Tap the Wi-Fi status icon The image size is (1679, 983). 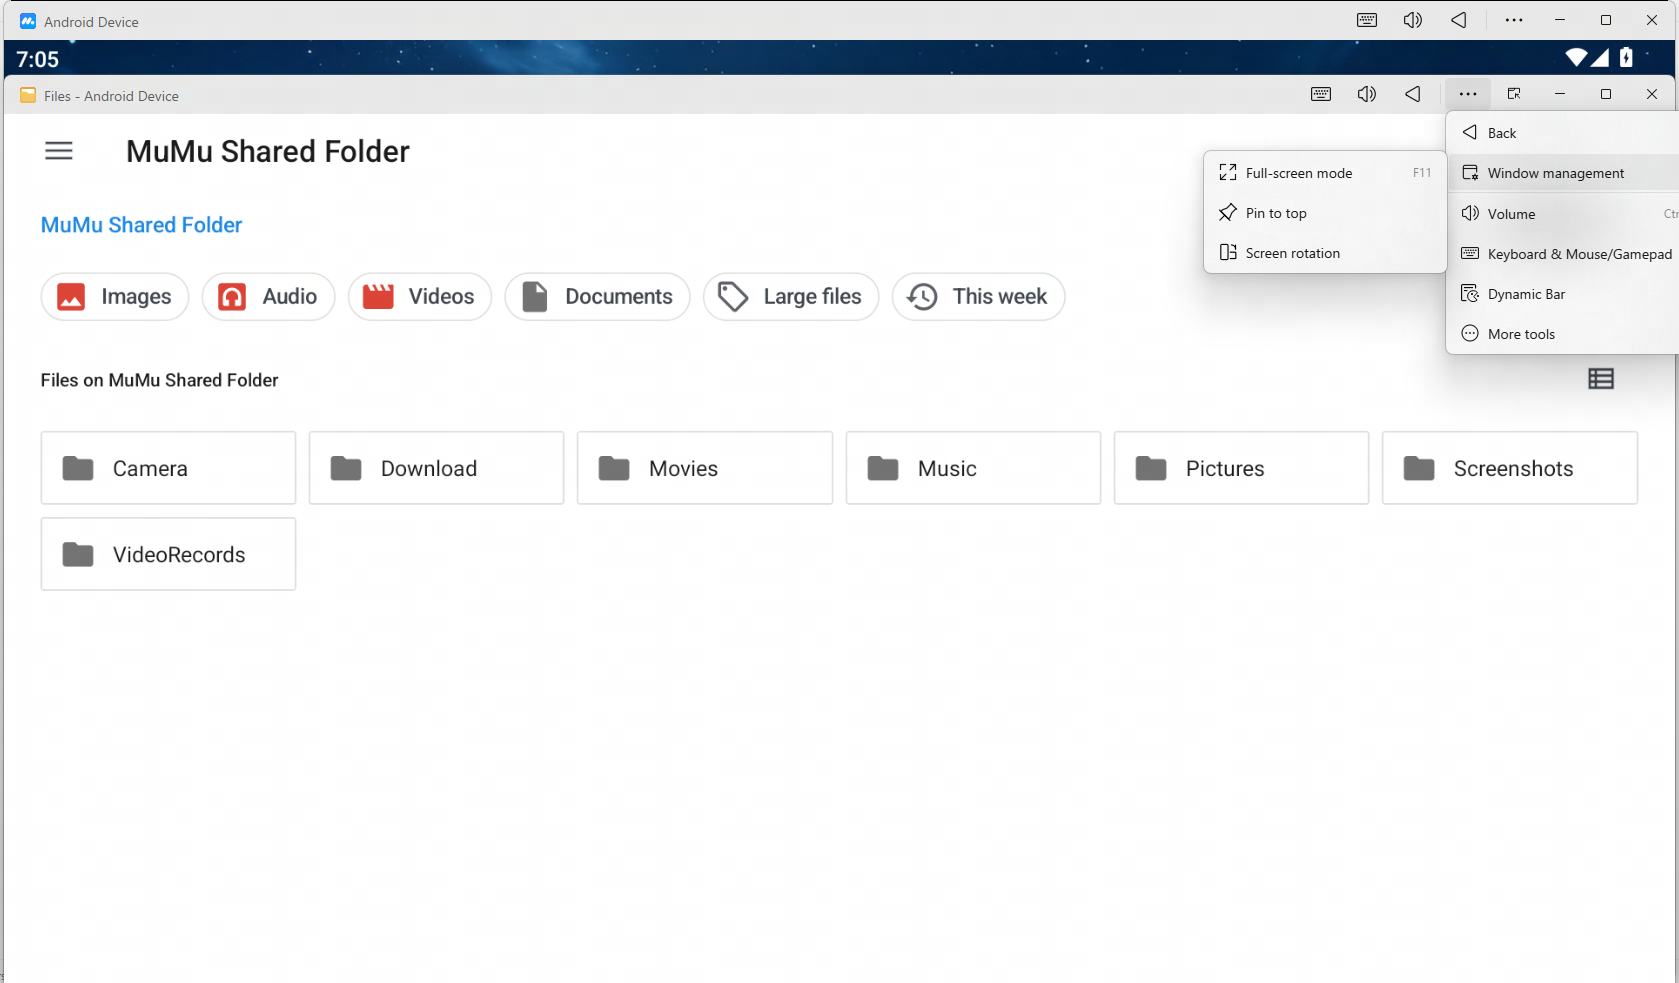(x=1577, y=58)
